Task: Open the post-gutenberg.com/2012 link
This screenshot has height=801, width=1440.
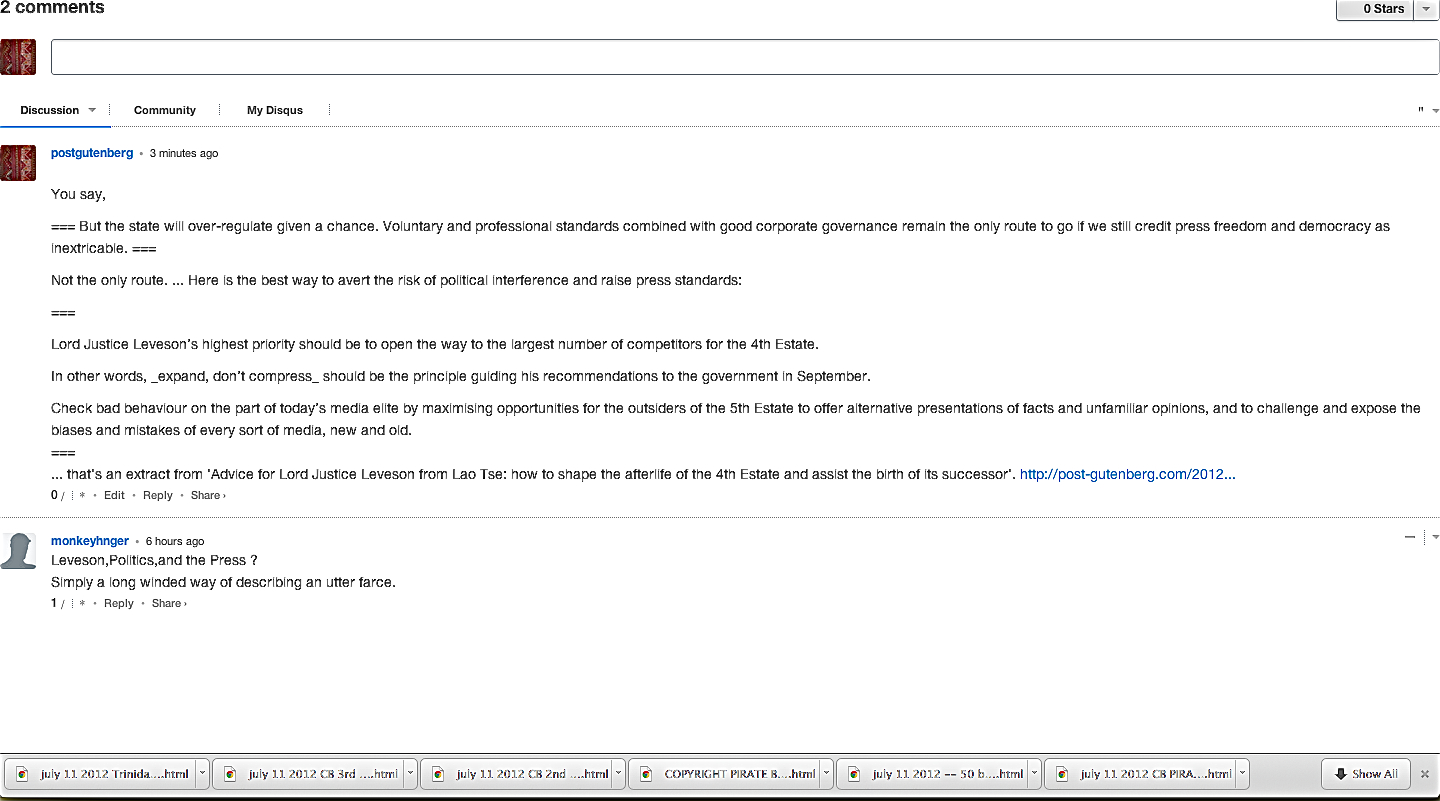Action: coord(1127,474)
